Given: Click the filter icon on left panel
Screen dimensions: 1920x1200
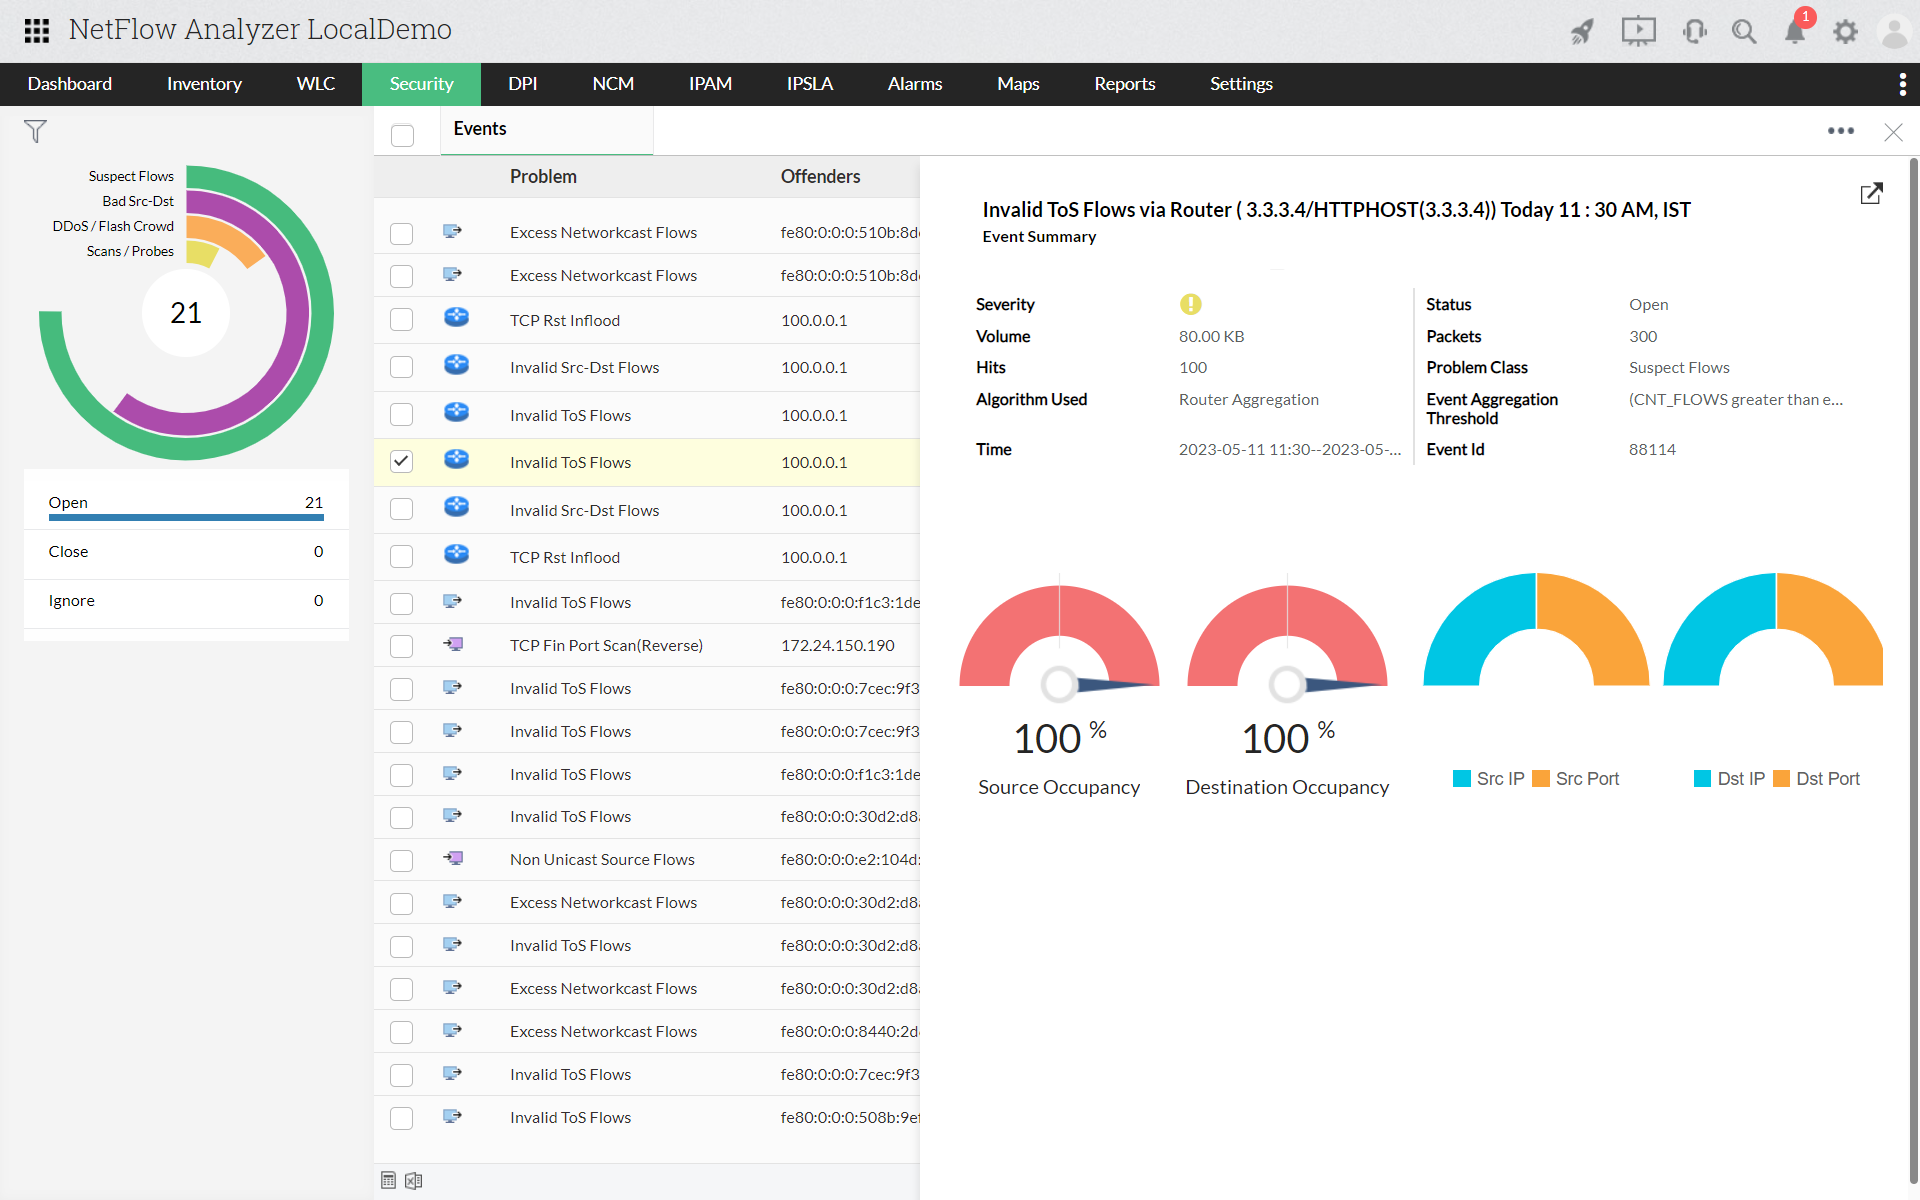Looking at the screenshot, I should coord(35,133).
